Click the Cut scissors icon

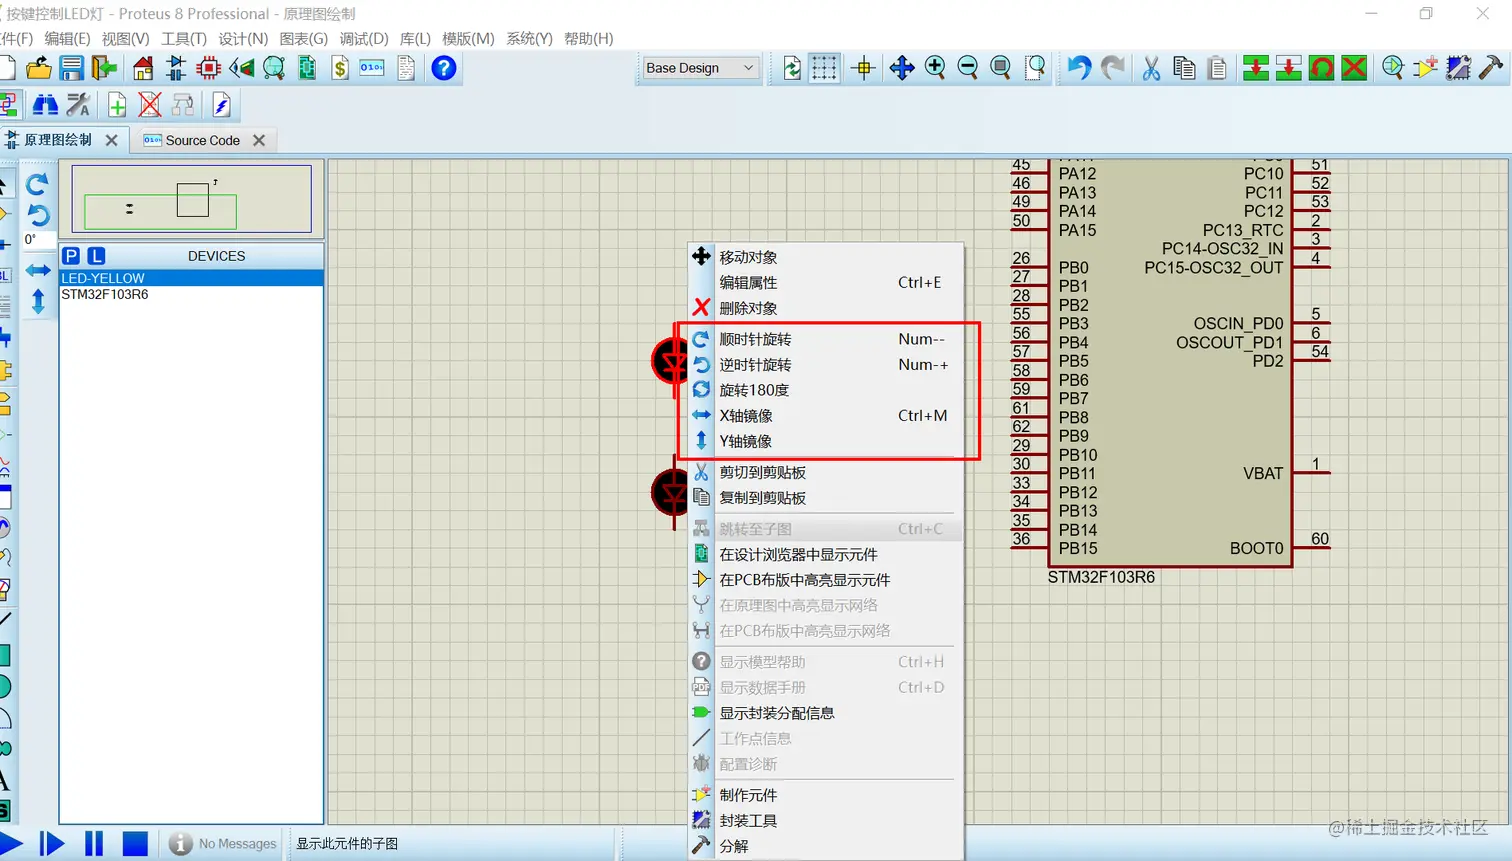1152,68
